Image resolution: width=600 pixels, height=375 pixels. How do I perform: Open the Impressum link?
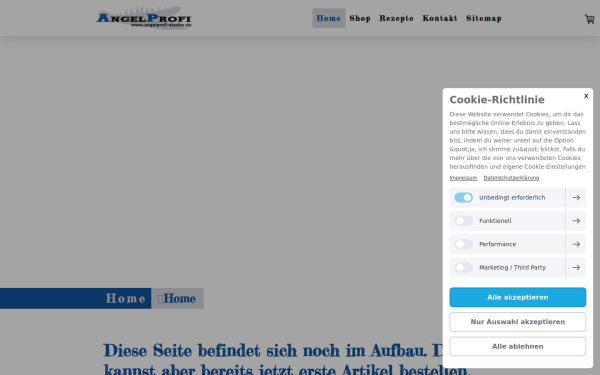click(x=463, y=178)
